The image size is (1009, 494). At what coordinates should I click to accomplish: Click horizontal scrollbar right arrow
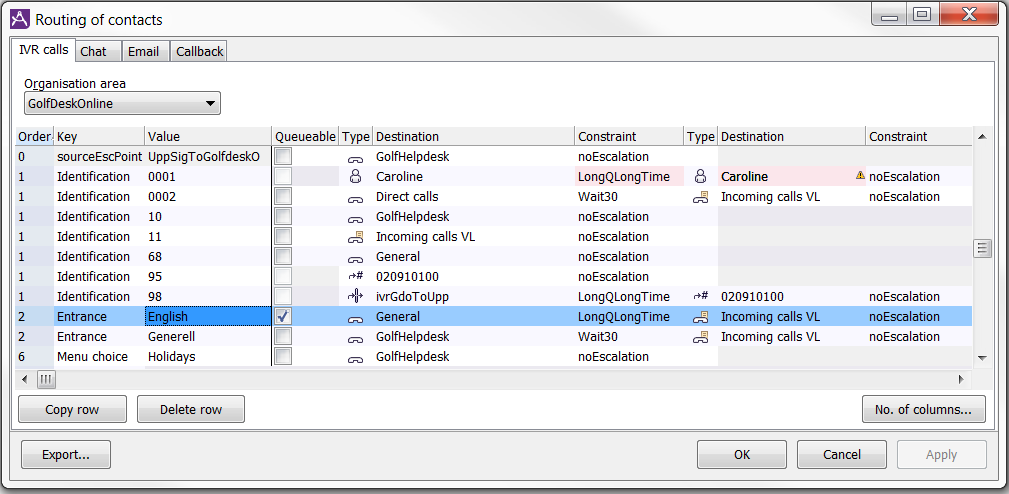pyautogui.click(x=963, y=380)
